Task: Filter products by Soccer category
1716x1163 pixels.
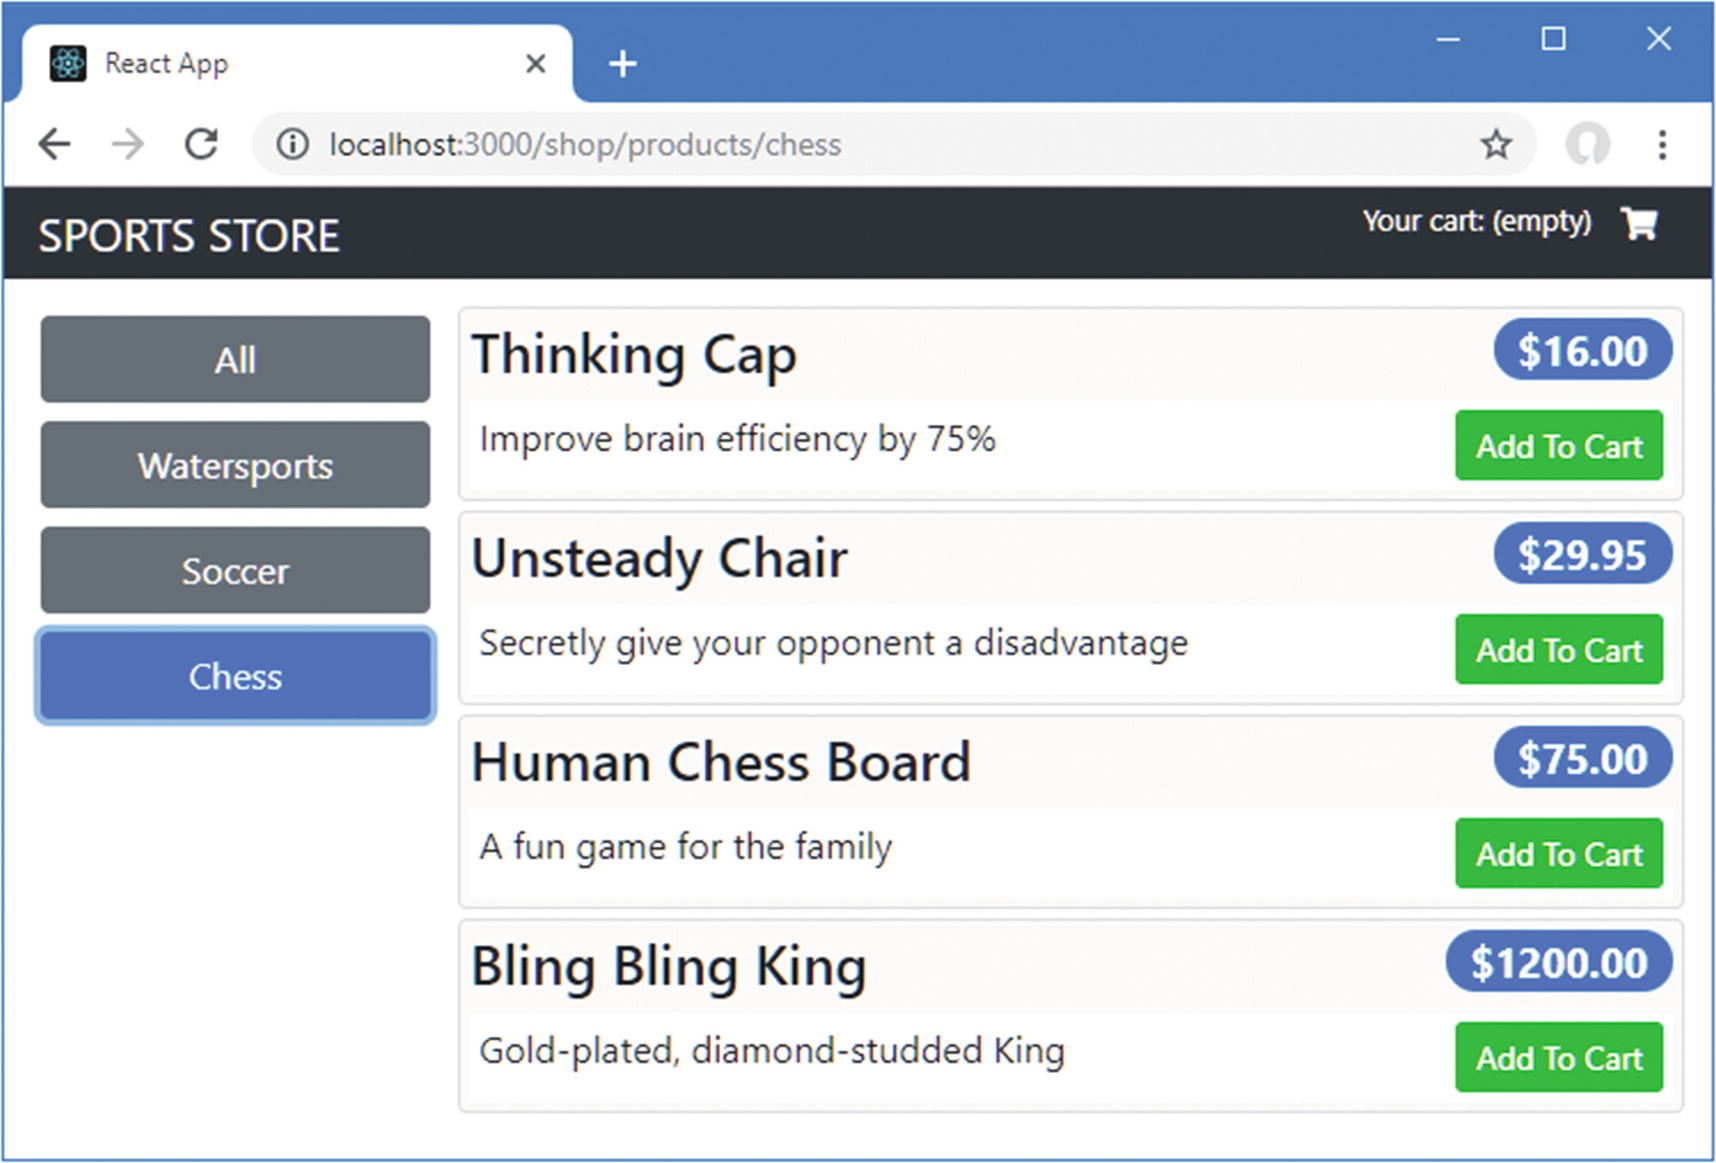Action: (x=235, y=571)
